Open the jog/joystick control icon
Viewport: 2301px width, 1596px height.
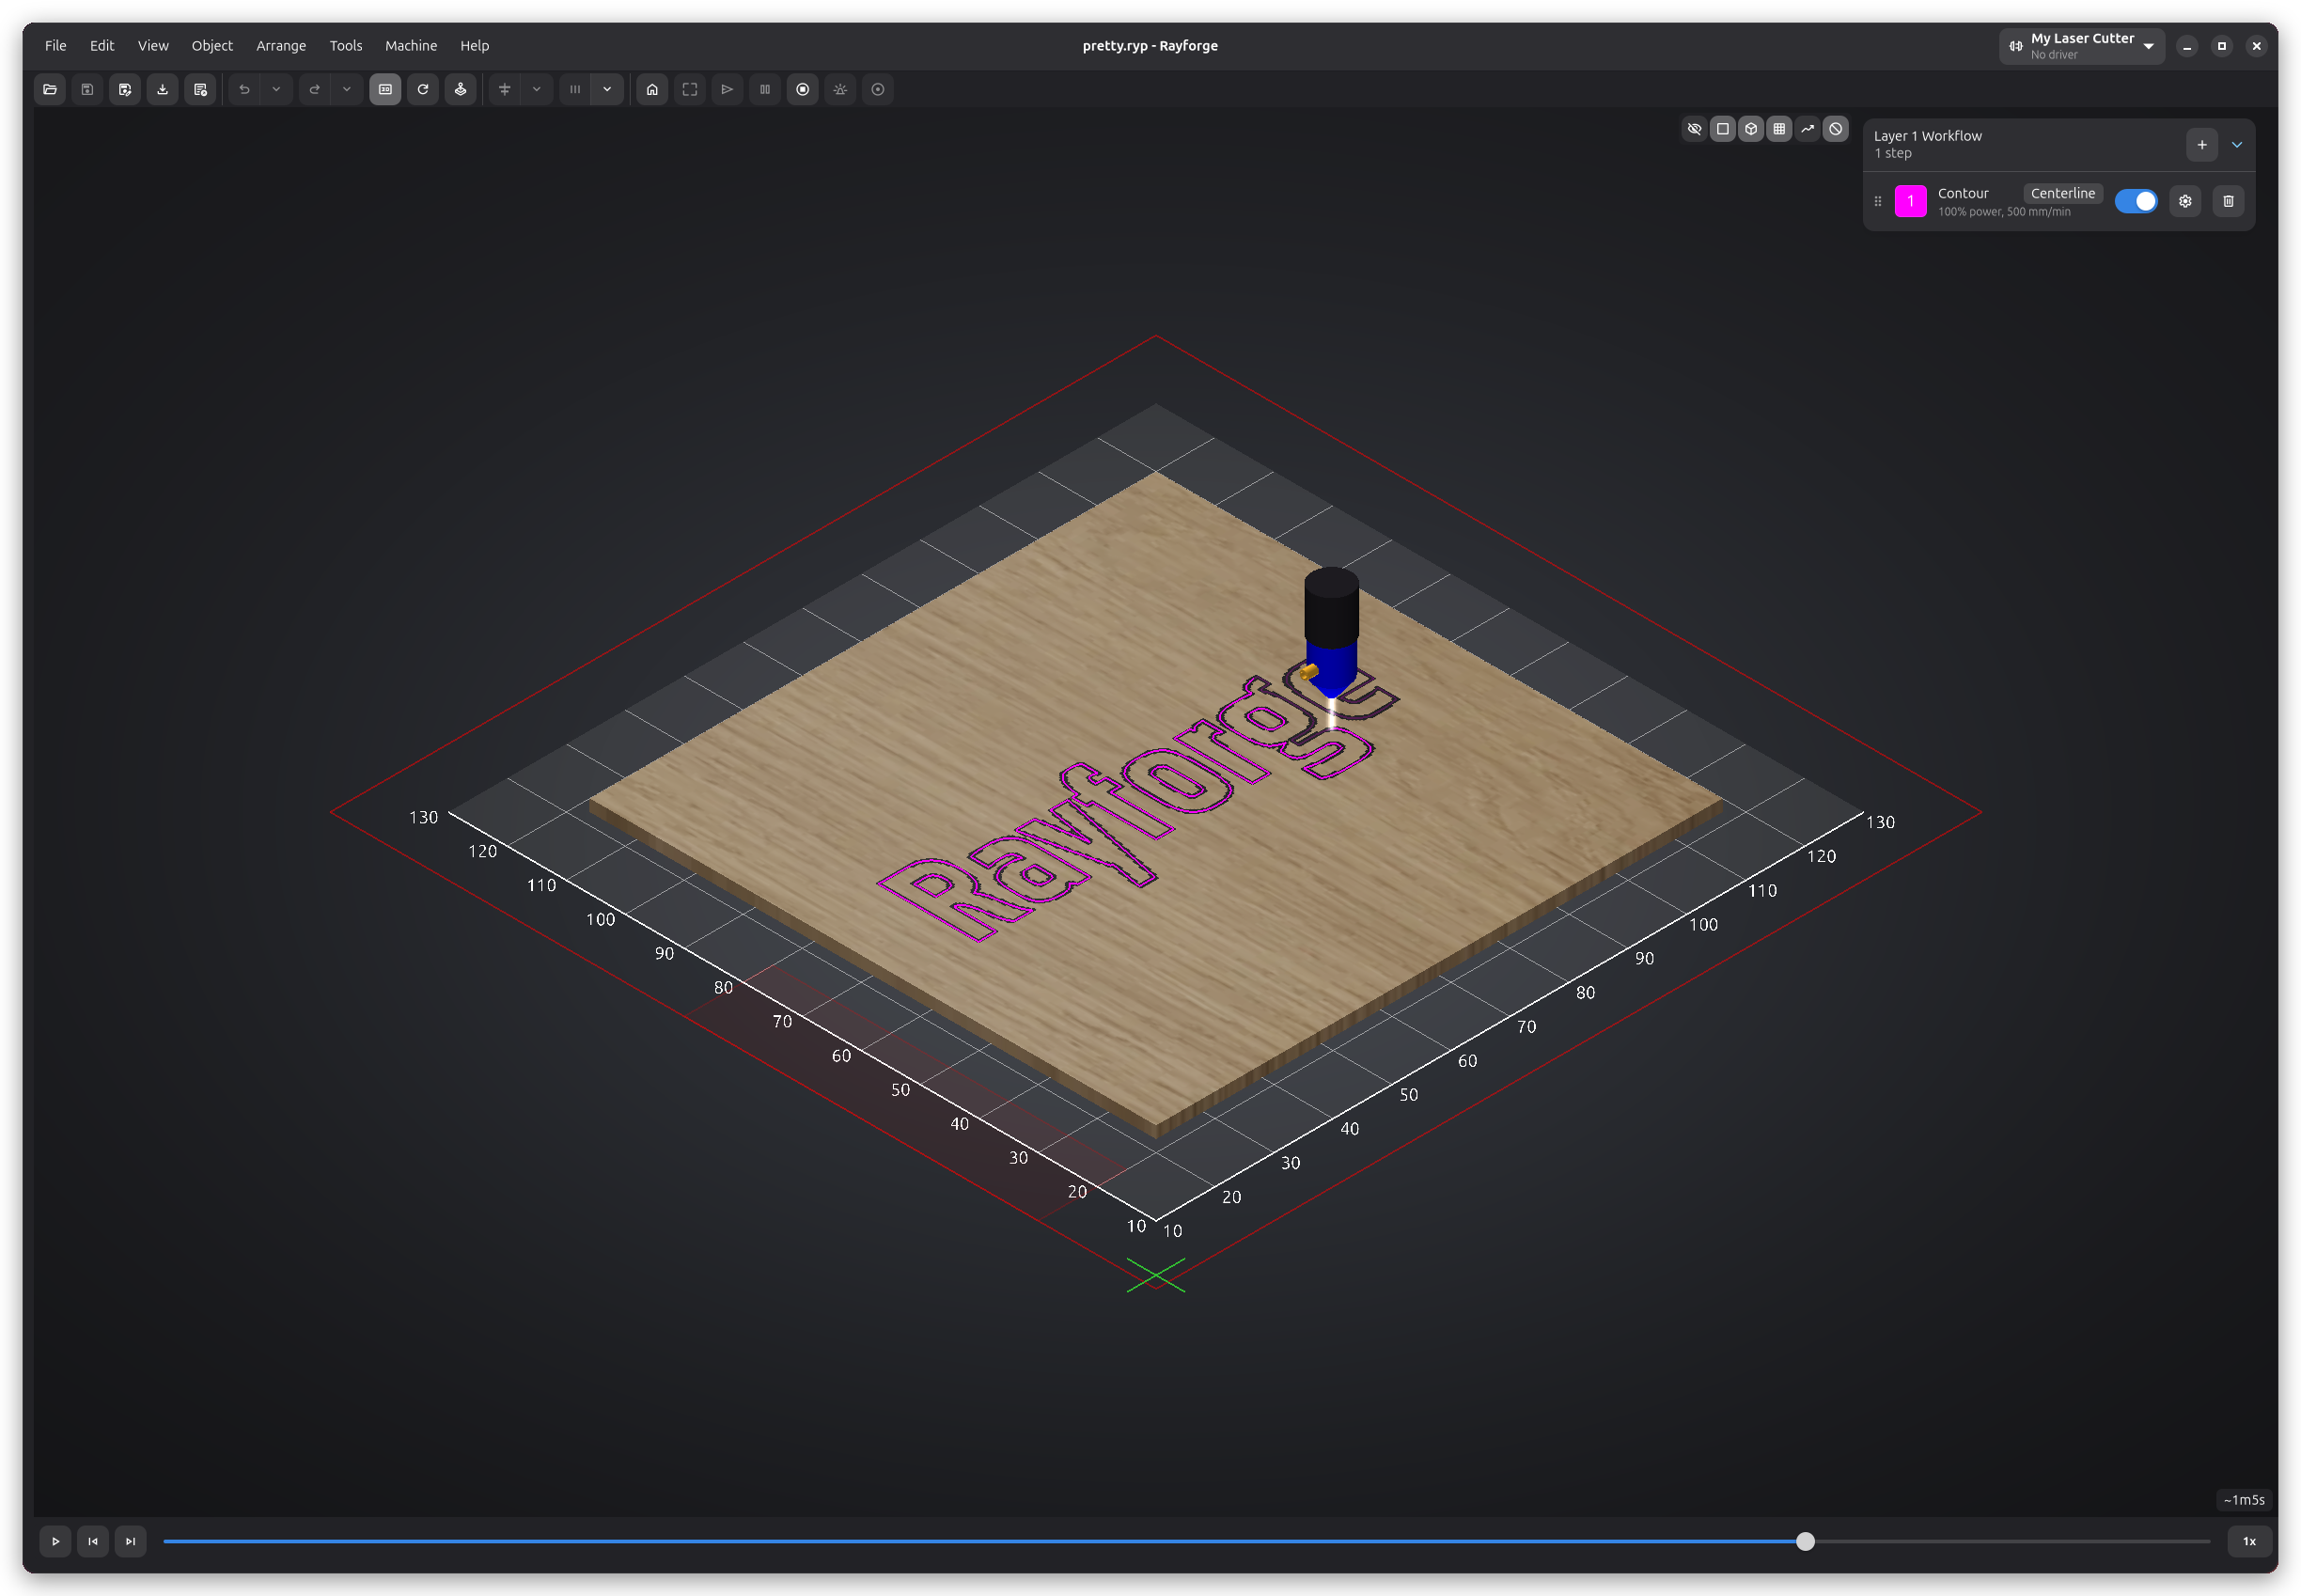coord(460,89)
